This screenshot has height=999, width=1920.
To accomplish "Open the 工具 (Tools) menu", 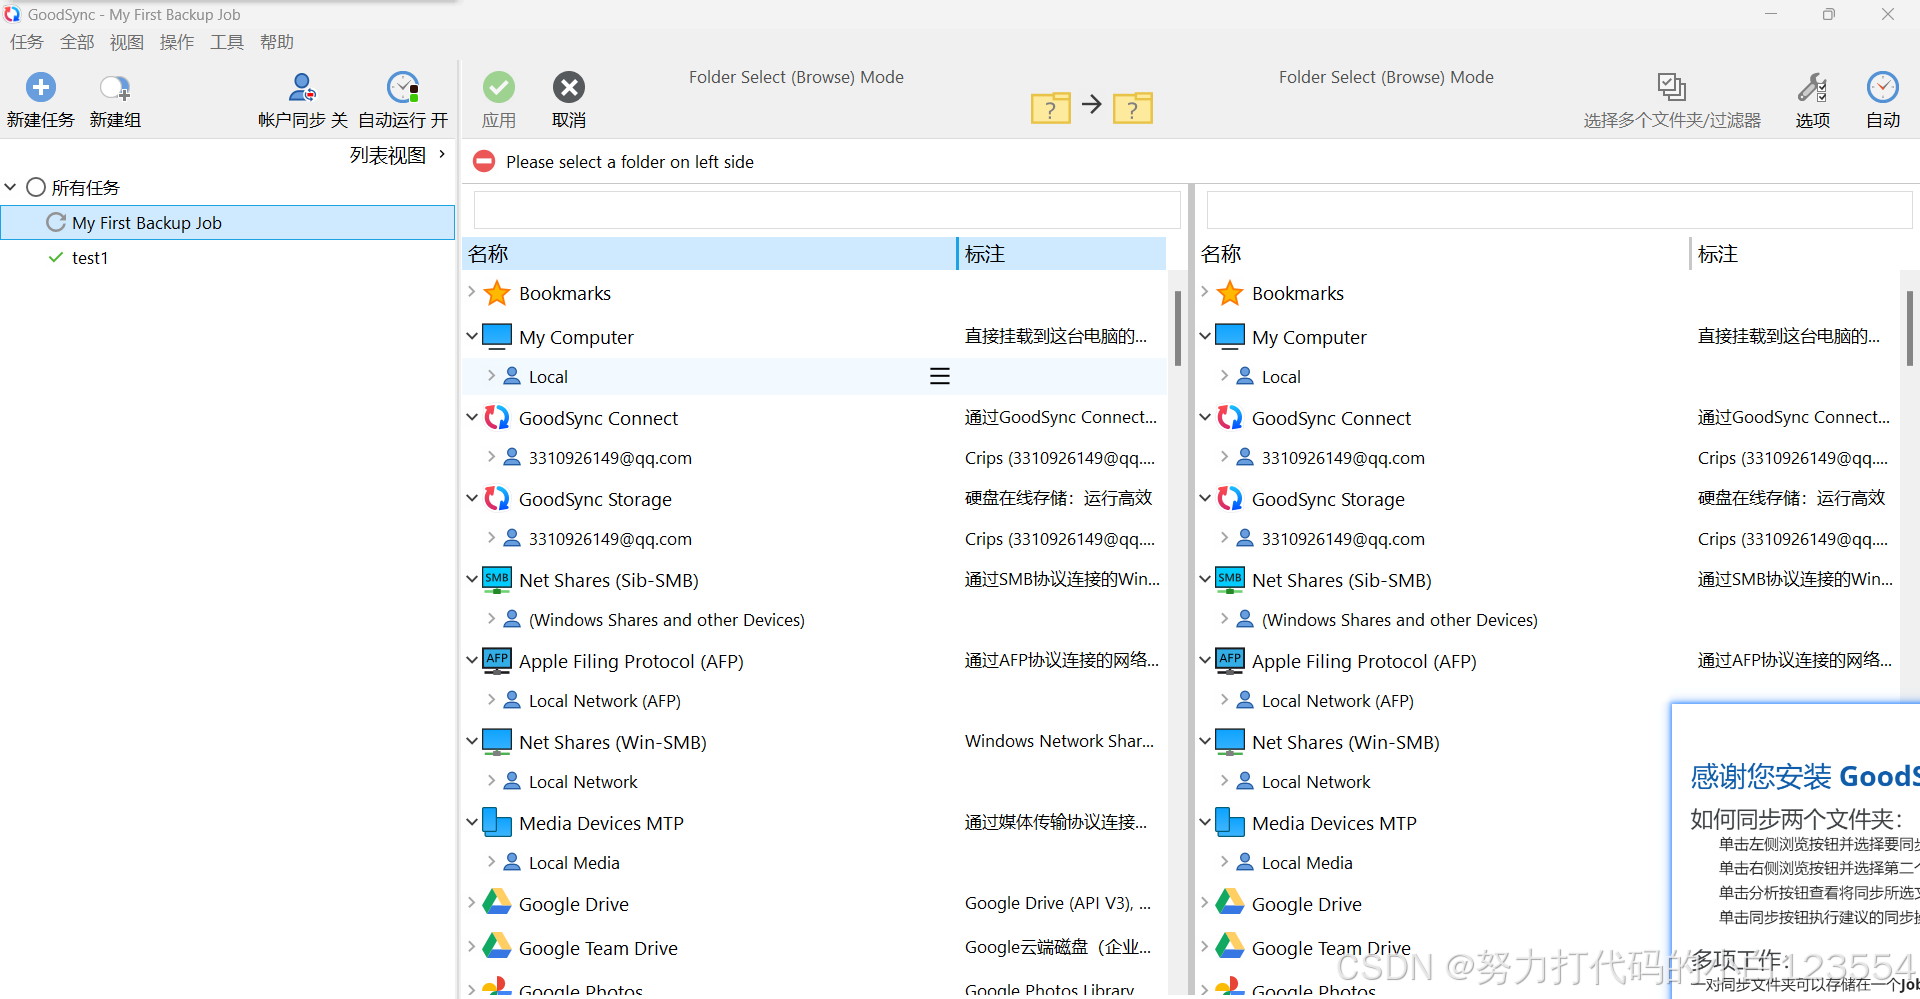I will coord(227,42).
